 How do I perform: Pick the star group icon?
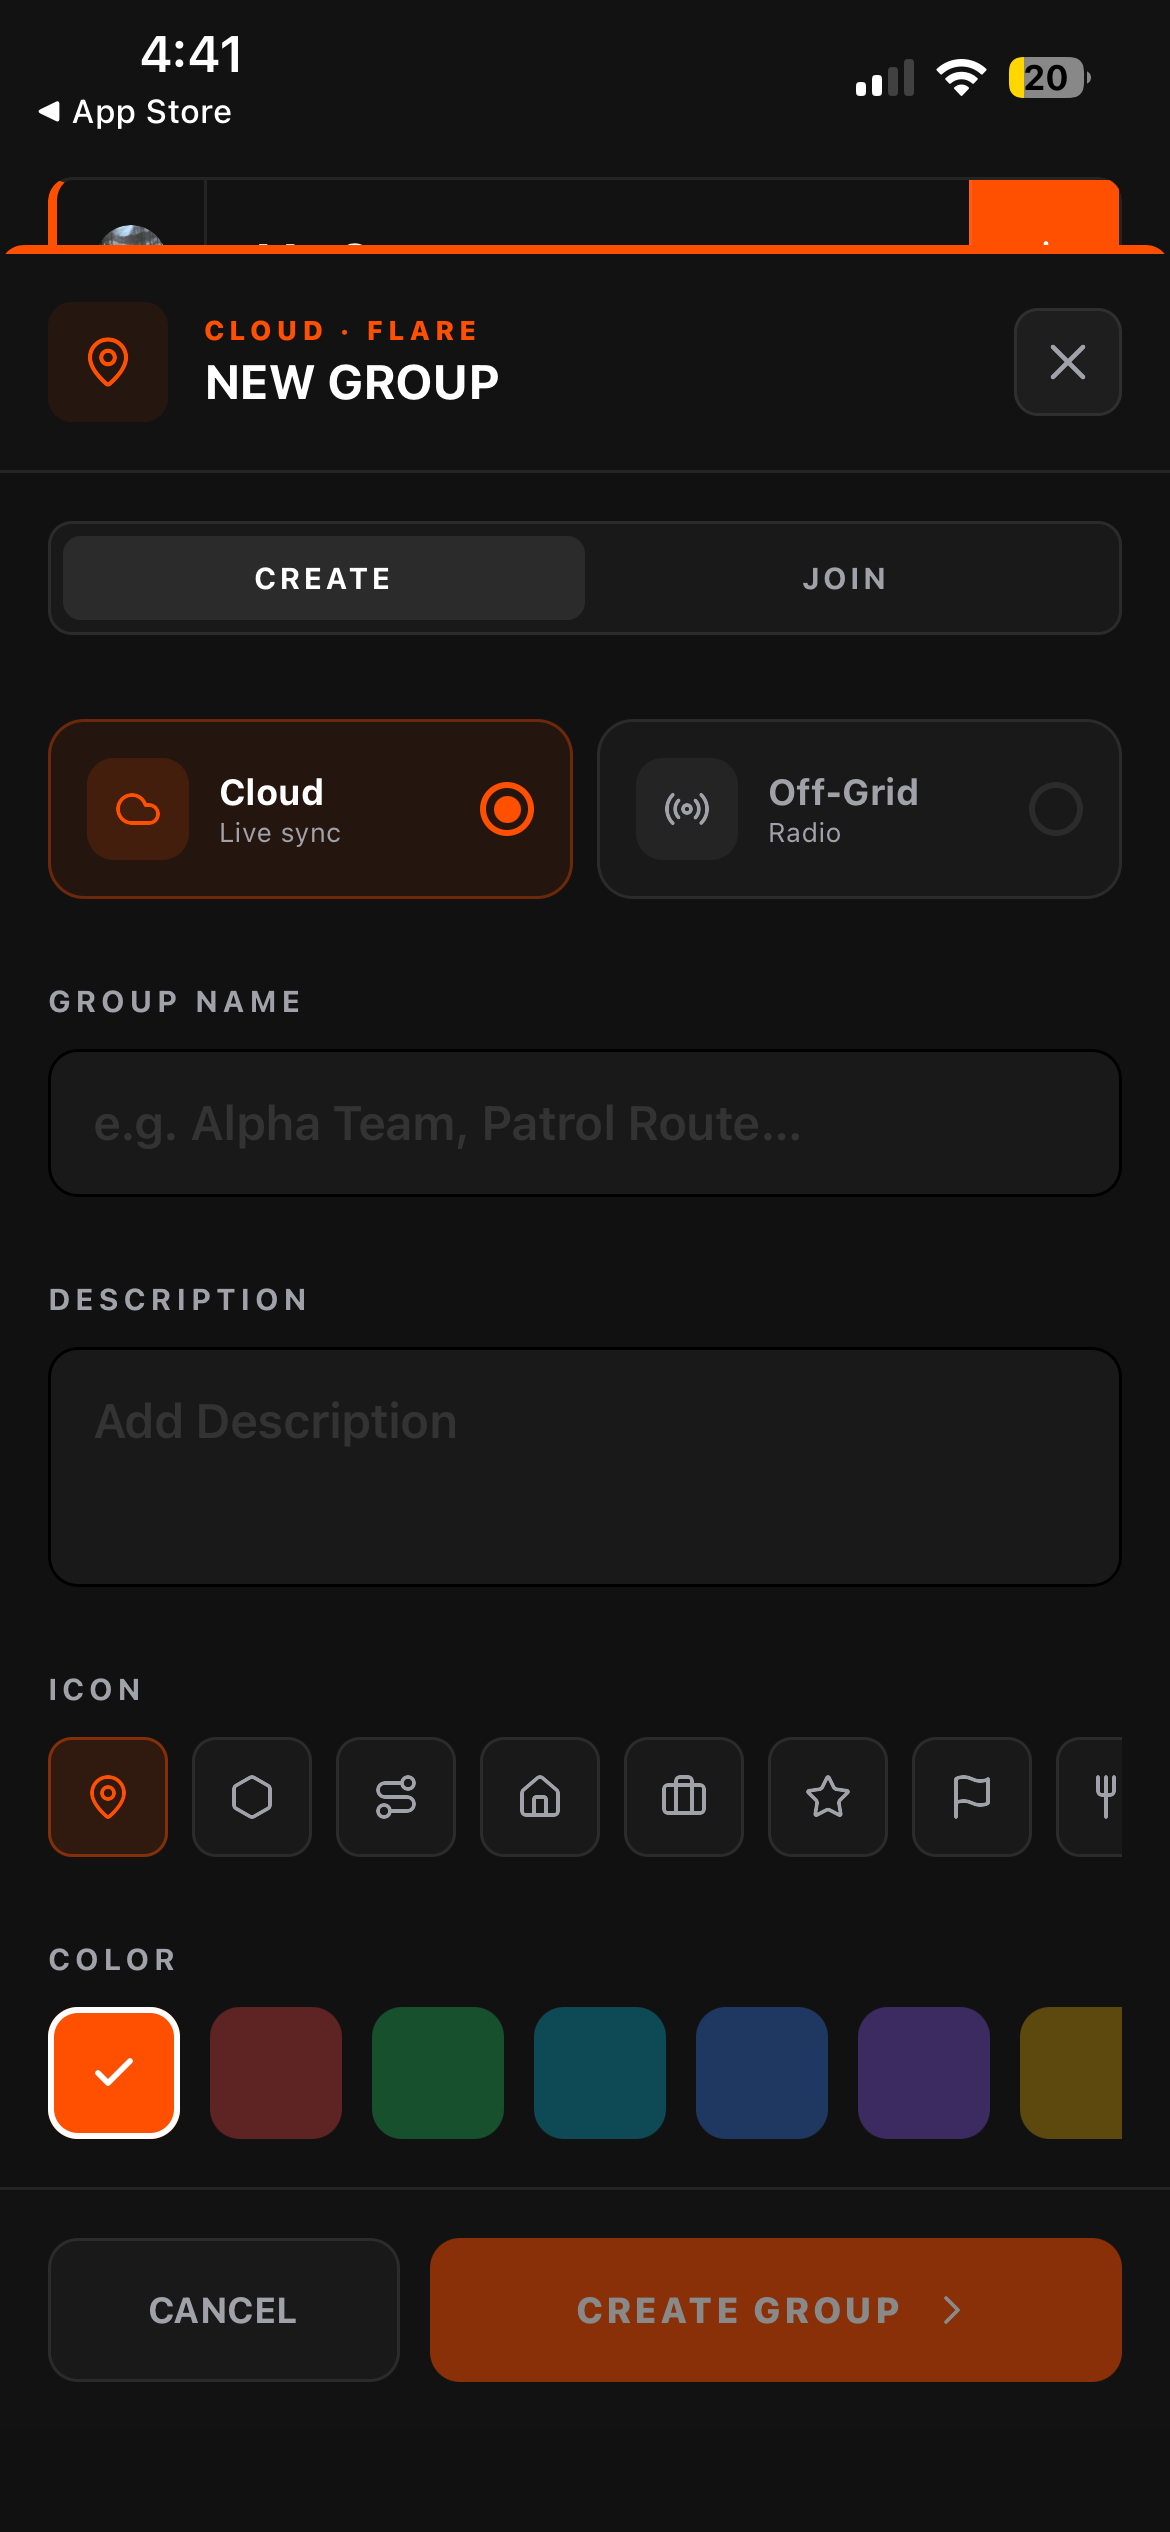(828, 1797)
